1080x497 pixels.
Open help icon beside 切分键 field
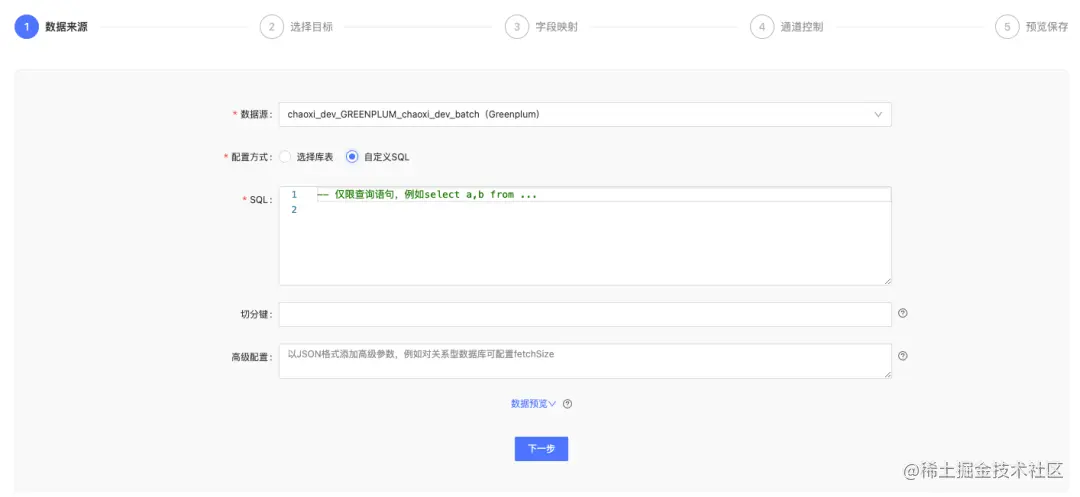(903, 313)
